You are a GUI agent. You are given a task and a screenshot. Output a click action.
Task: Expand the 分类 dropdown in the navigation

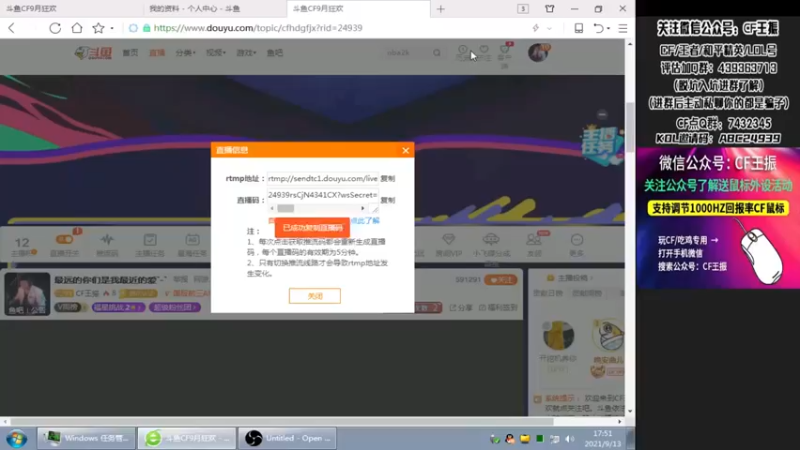tap(185, 53)
